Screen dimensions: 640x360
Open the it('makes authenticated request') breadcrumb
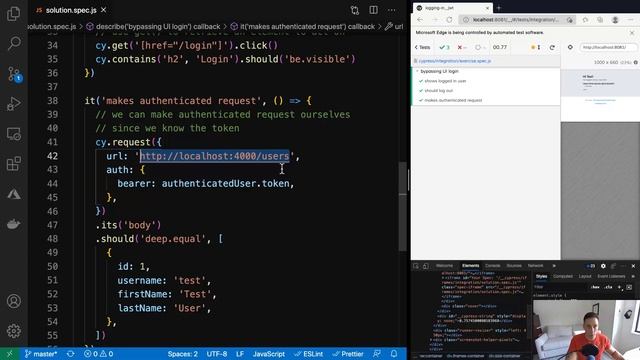303,27
